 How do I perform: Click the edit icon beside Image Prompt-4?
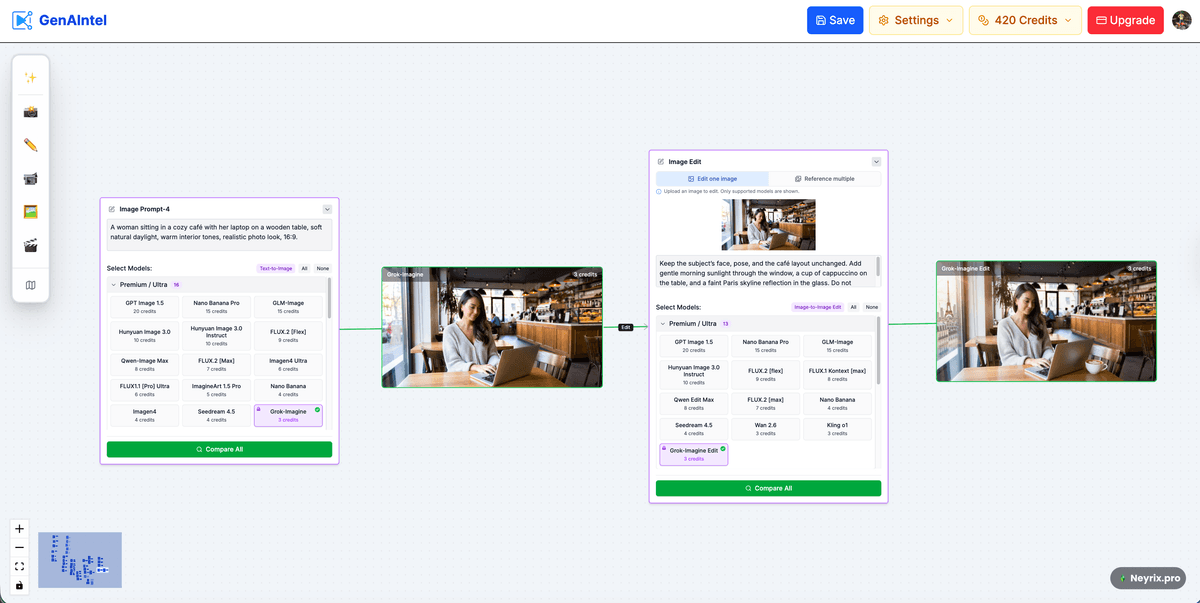[x=112, y=209]
